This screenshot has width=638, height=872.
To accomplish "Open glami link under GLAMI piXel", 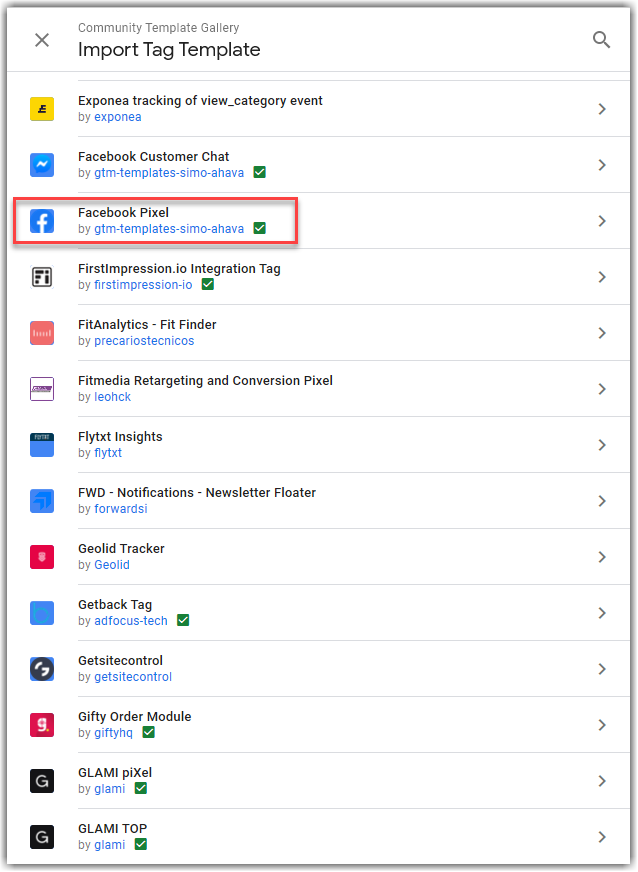I will 110,789.
